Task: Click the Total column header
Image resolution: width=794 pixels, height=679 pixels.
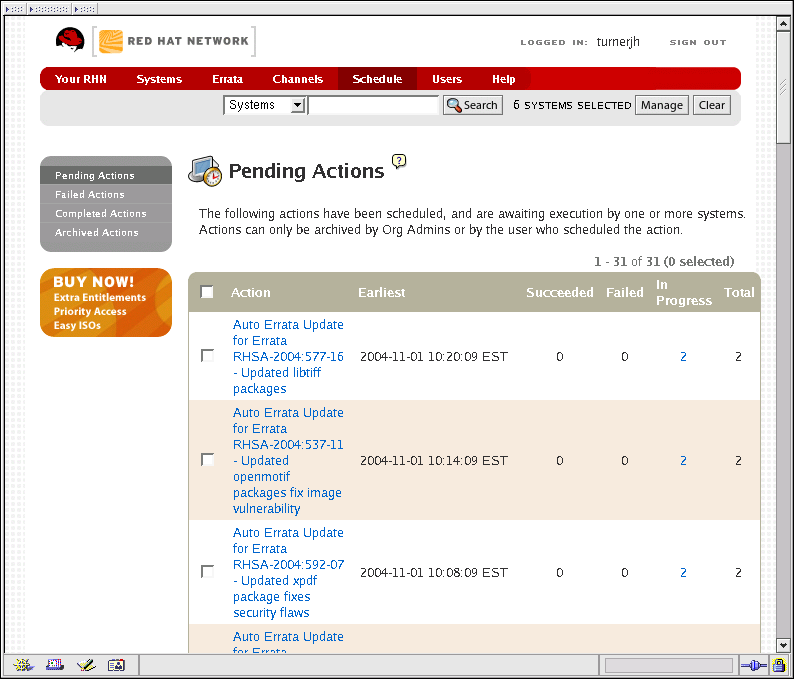Action: (x=739, y=293)
